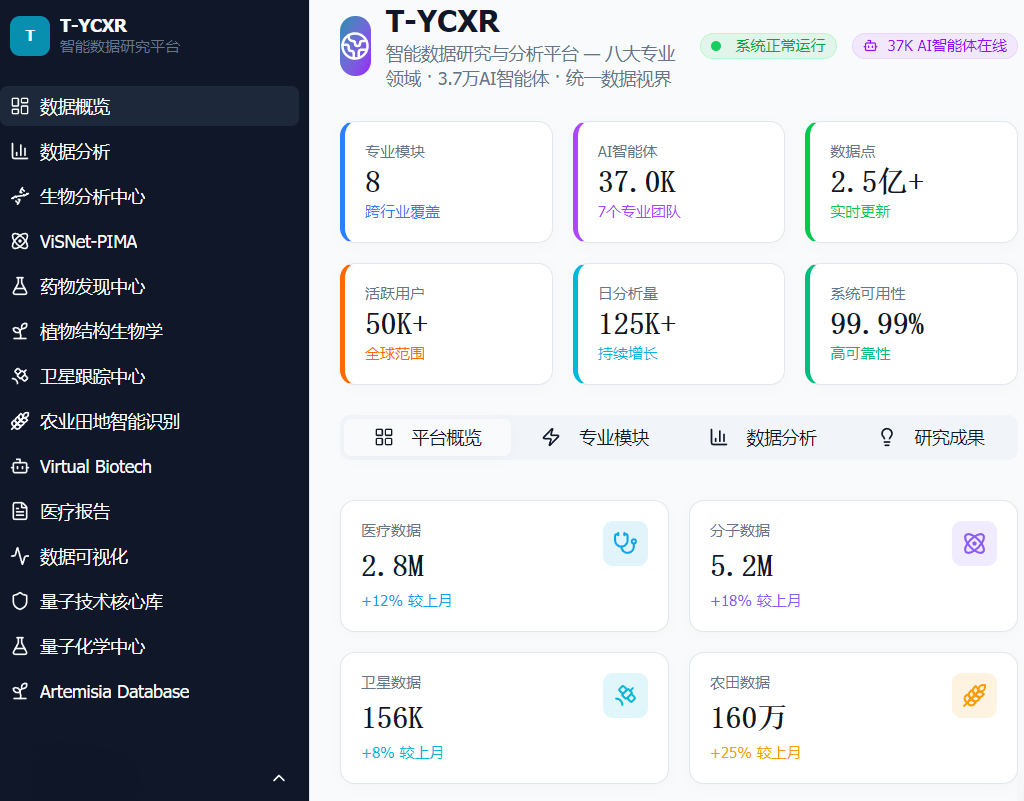Screen dimensions: 1024x801
Task: Click the 37K AI智能体在线 badge
Action: point(937,46)
